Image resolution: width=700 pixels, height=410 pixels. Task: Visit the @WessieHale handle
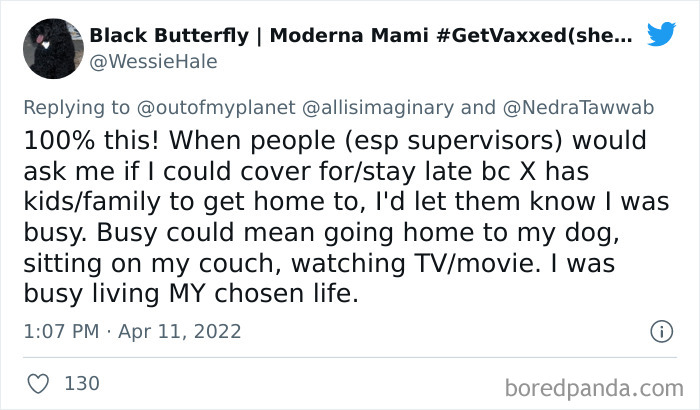[152, 62]
